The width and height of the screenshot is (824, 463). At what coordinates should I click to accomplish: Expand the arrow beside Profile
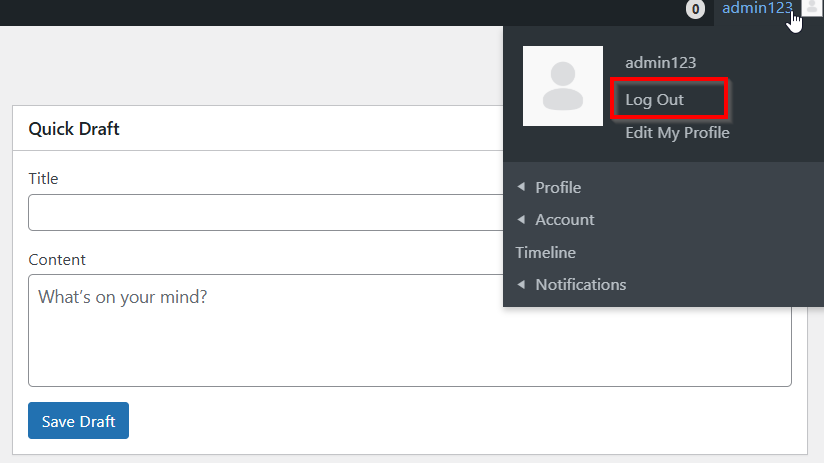pyautogui.click(x=520, y=187)
